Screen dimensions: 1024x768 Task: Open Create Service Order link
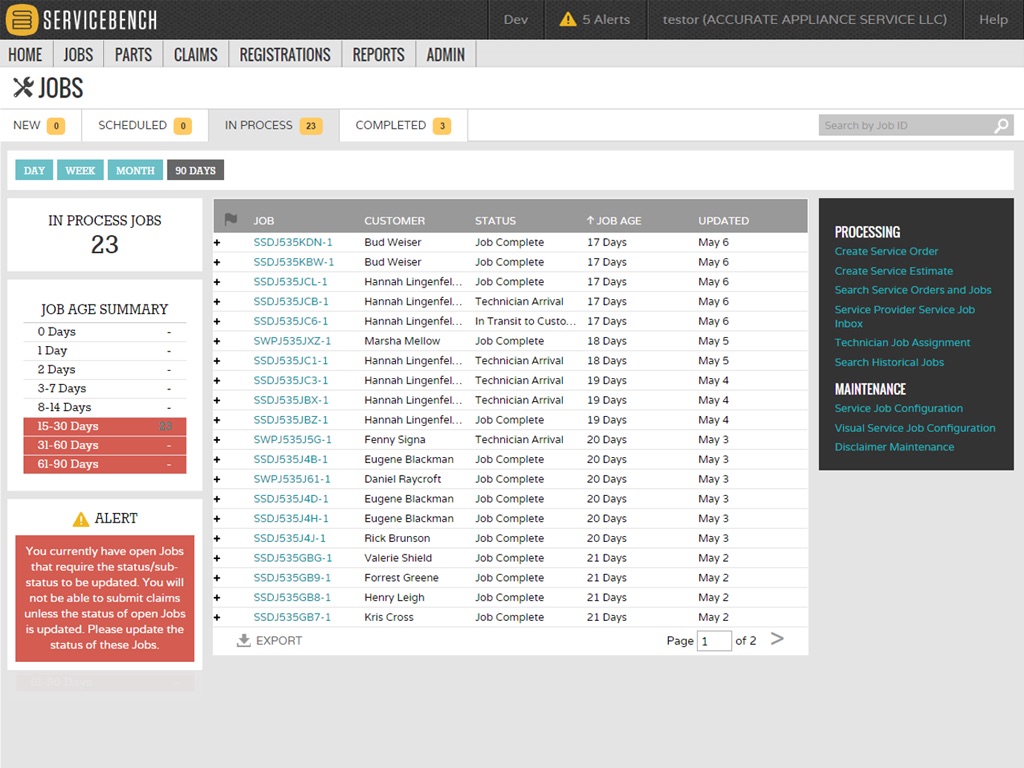pos(886,251)
